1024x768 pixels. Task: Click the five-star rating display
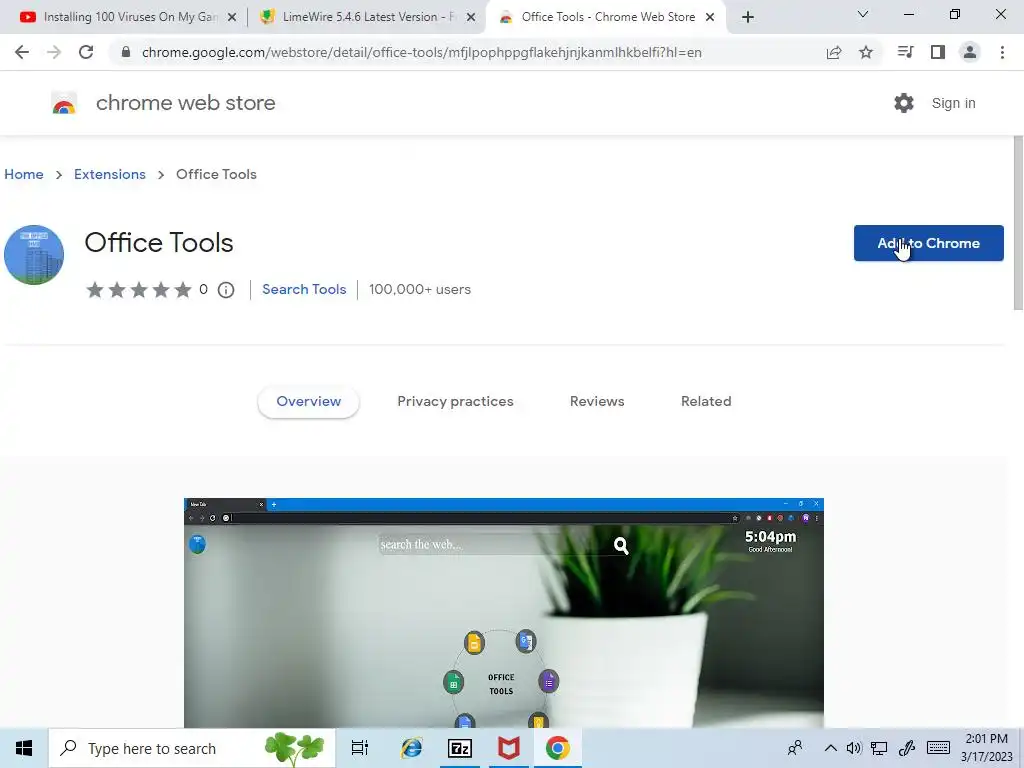click(138, 290)
